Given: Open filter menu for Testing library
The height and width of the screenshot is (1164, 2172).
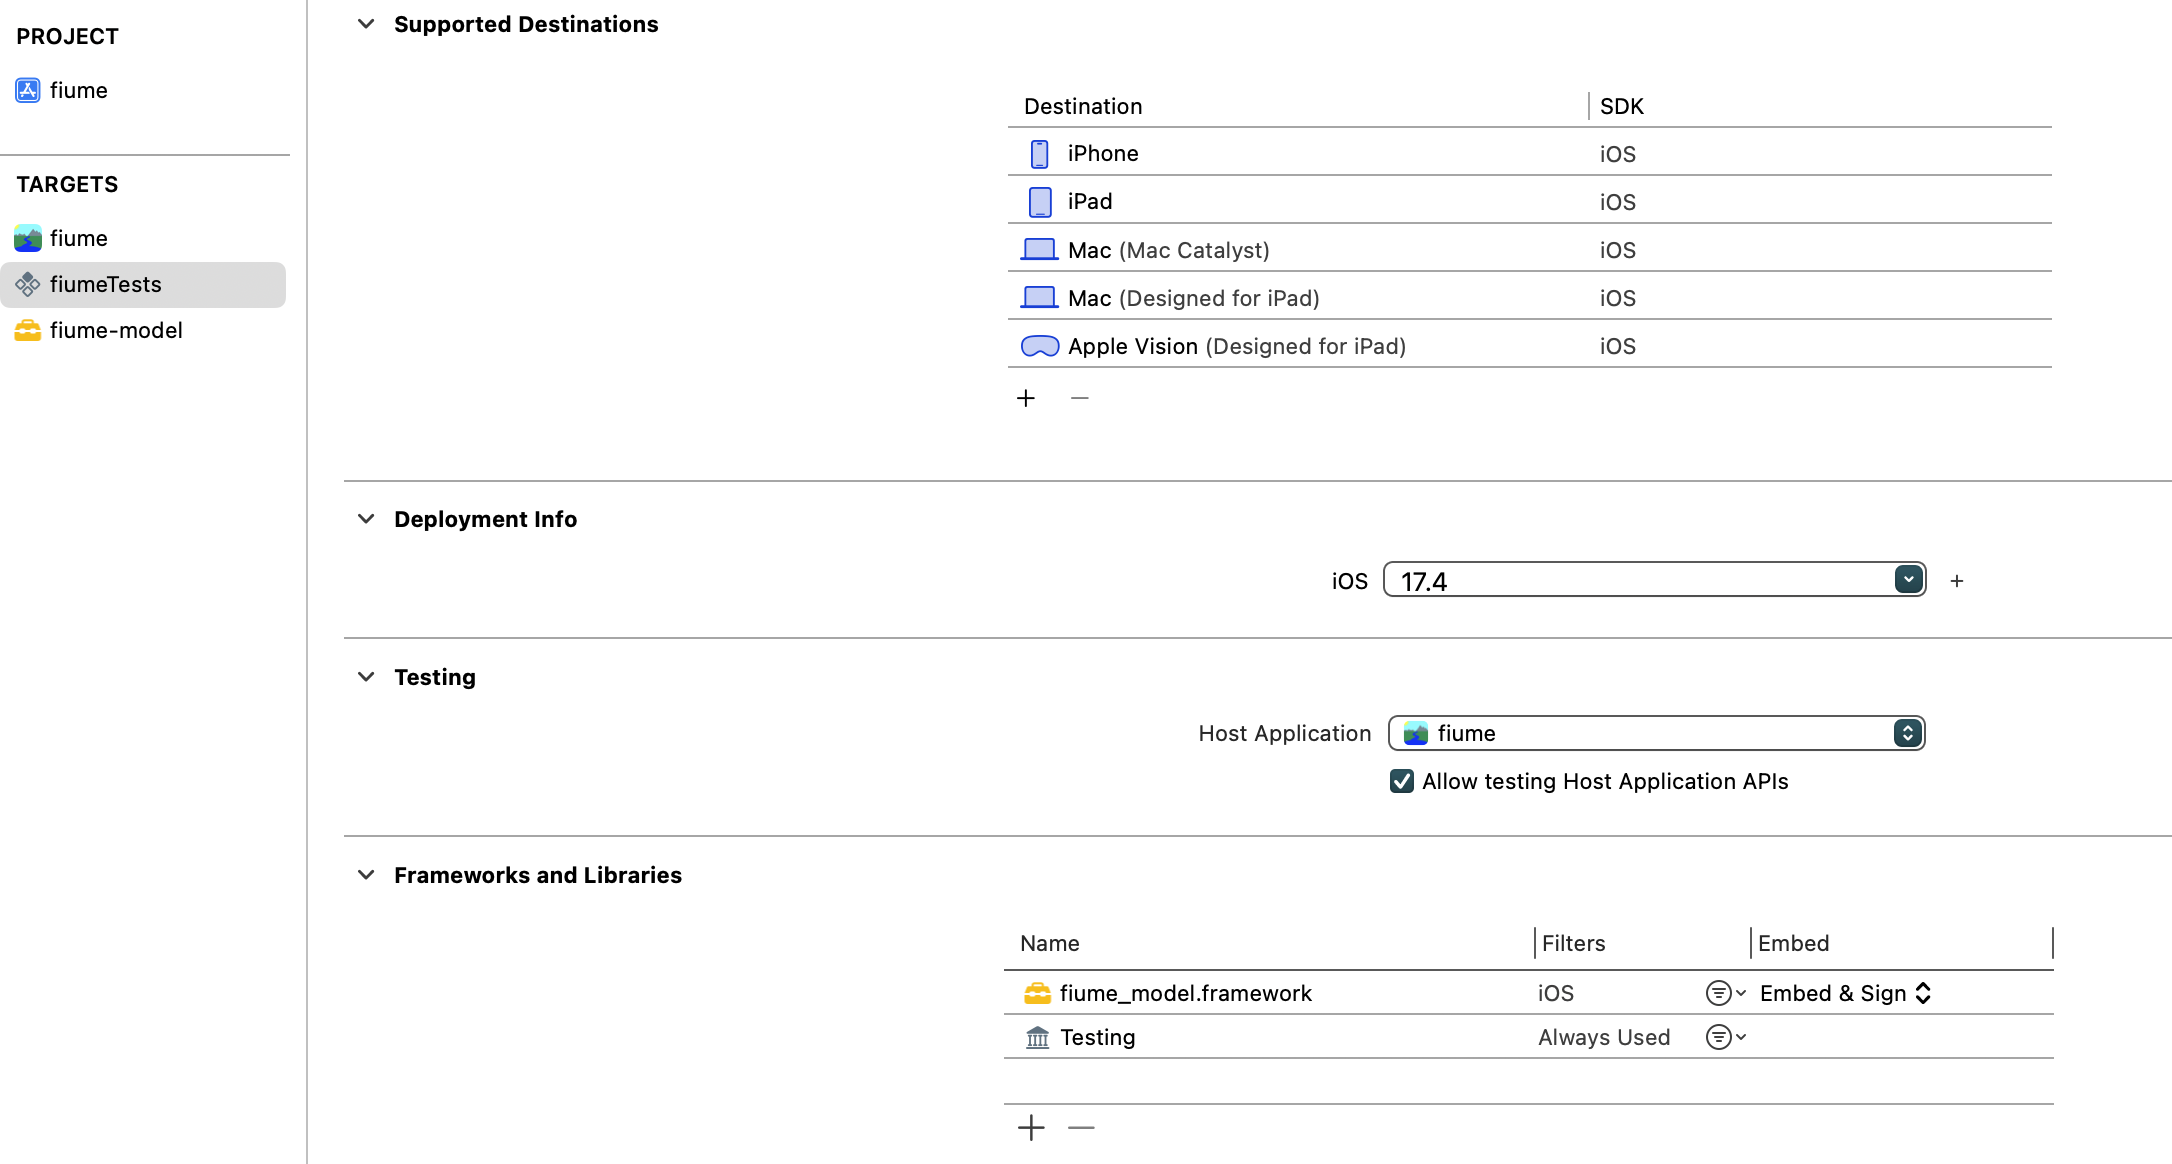Looking at the screenshot, I should tap(1726, 1037).
